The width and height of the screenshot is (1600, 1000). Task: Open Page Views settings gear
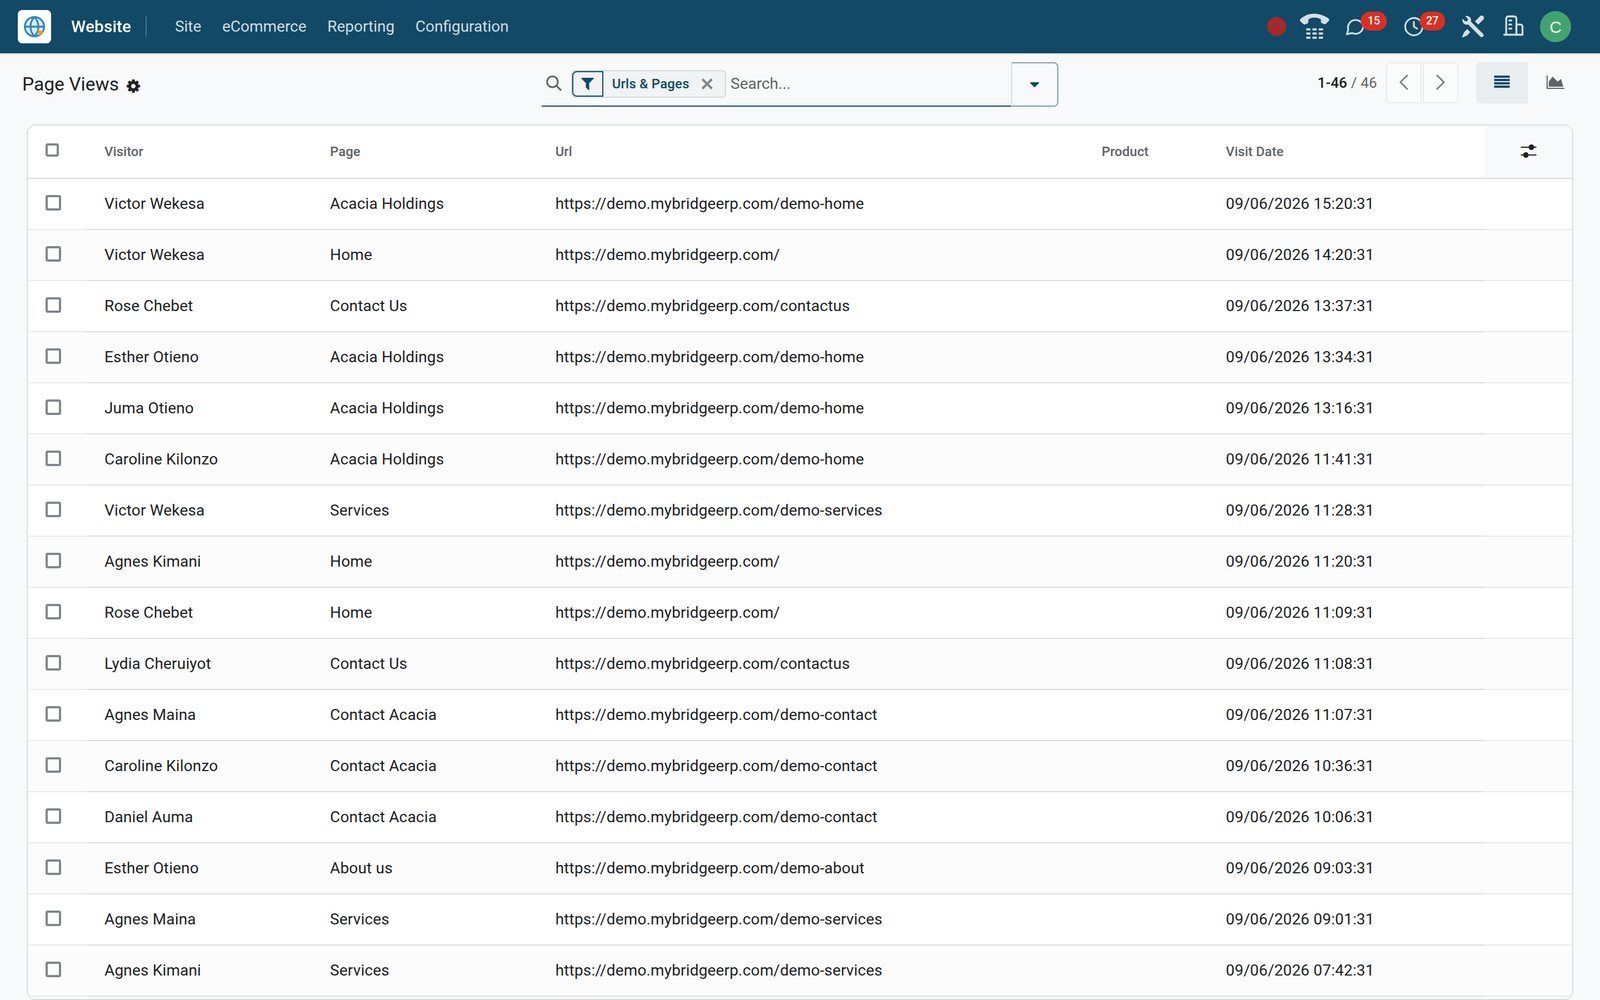(x=133, y=86)
